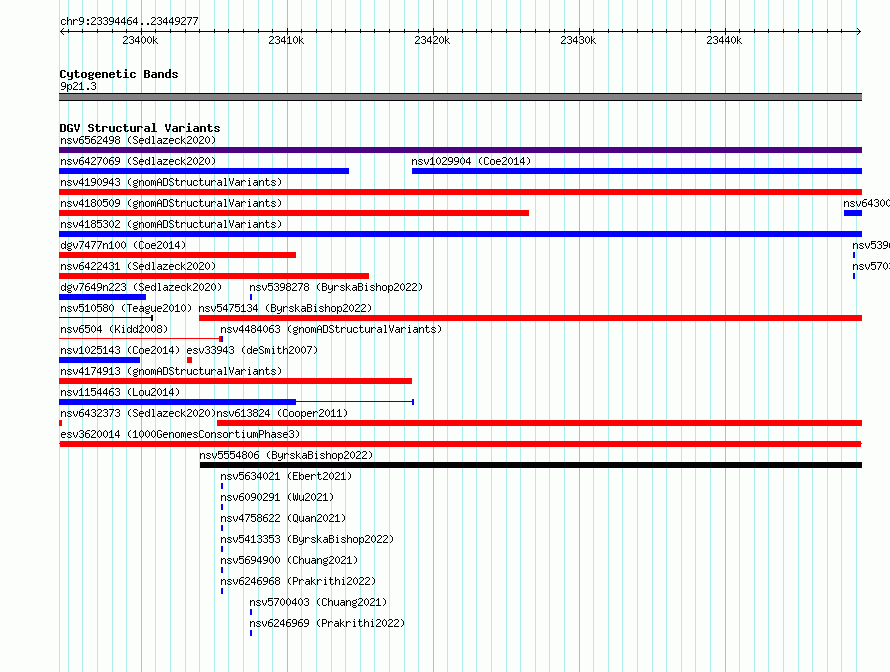
Task: Click the nsv5700403 (Chuang2021) label
Action: click(x=318, y=602)
